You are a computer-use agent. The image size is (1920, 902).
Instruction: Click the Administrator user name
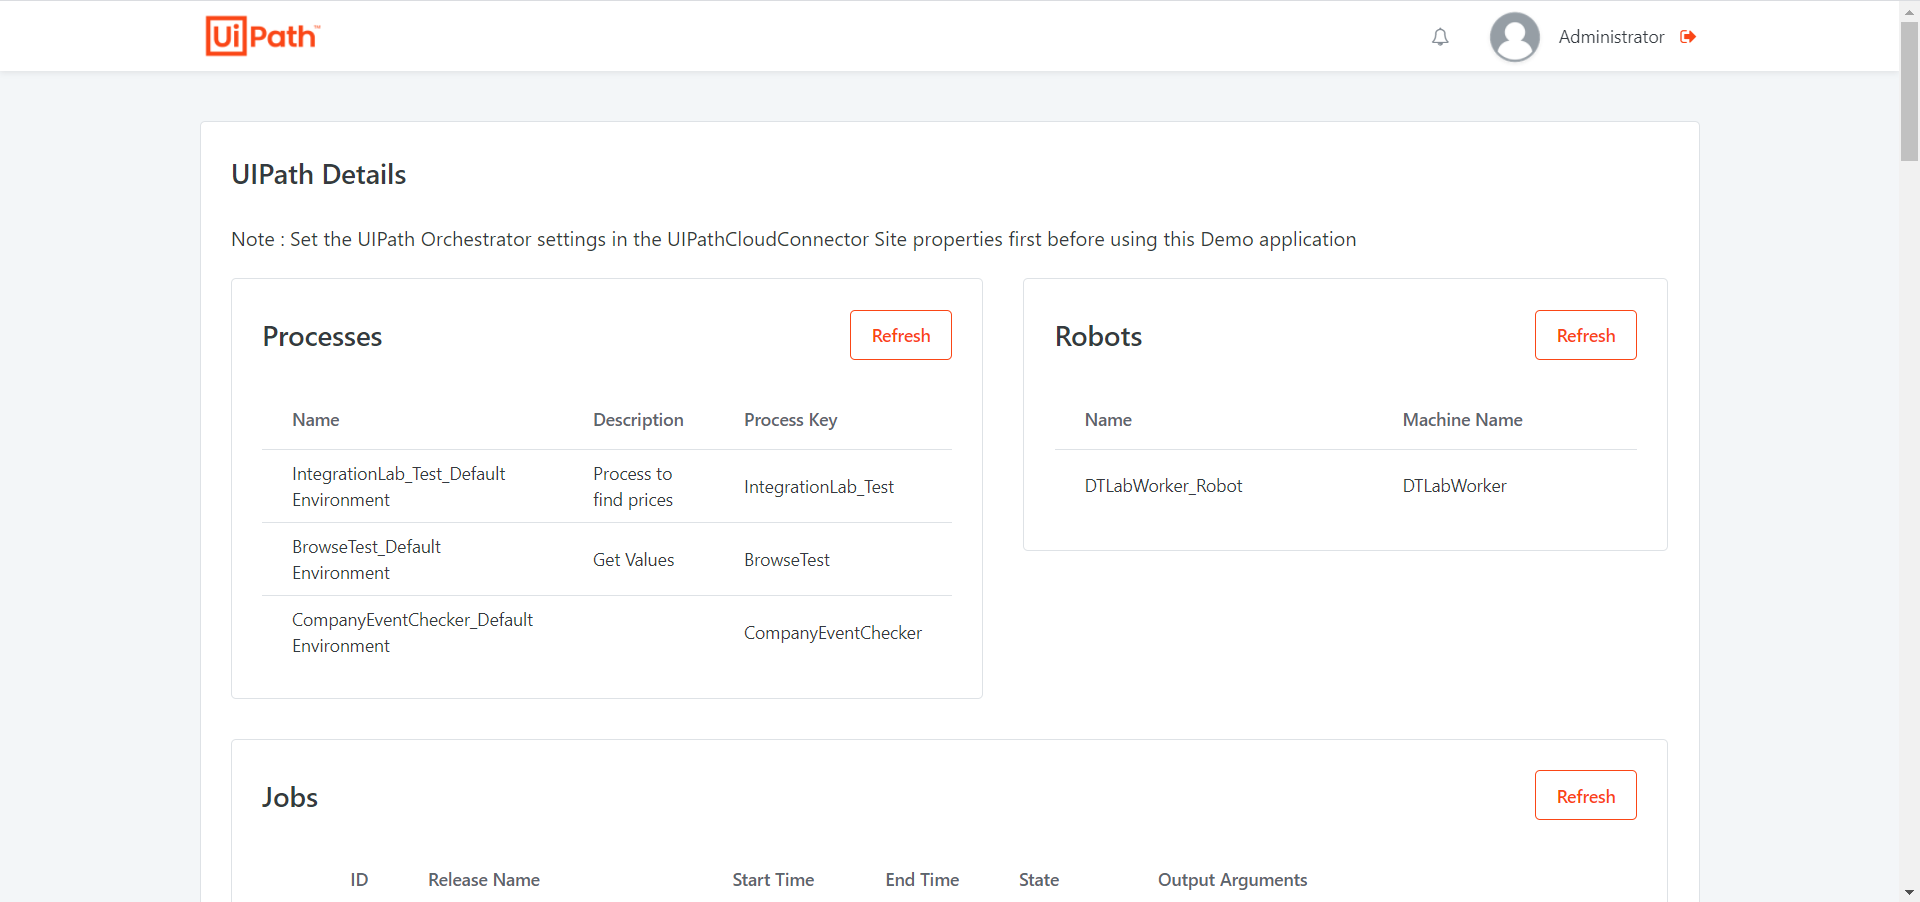click(1611, 37)
